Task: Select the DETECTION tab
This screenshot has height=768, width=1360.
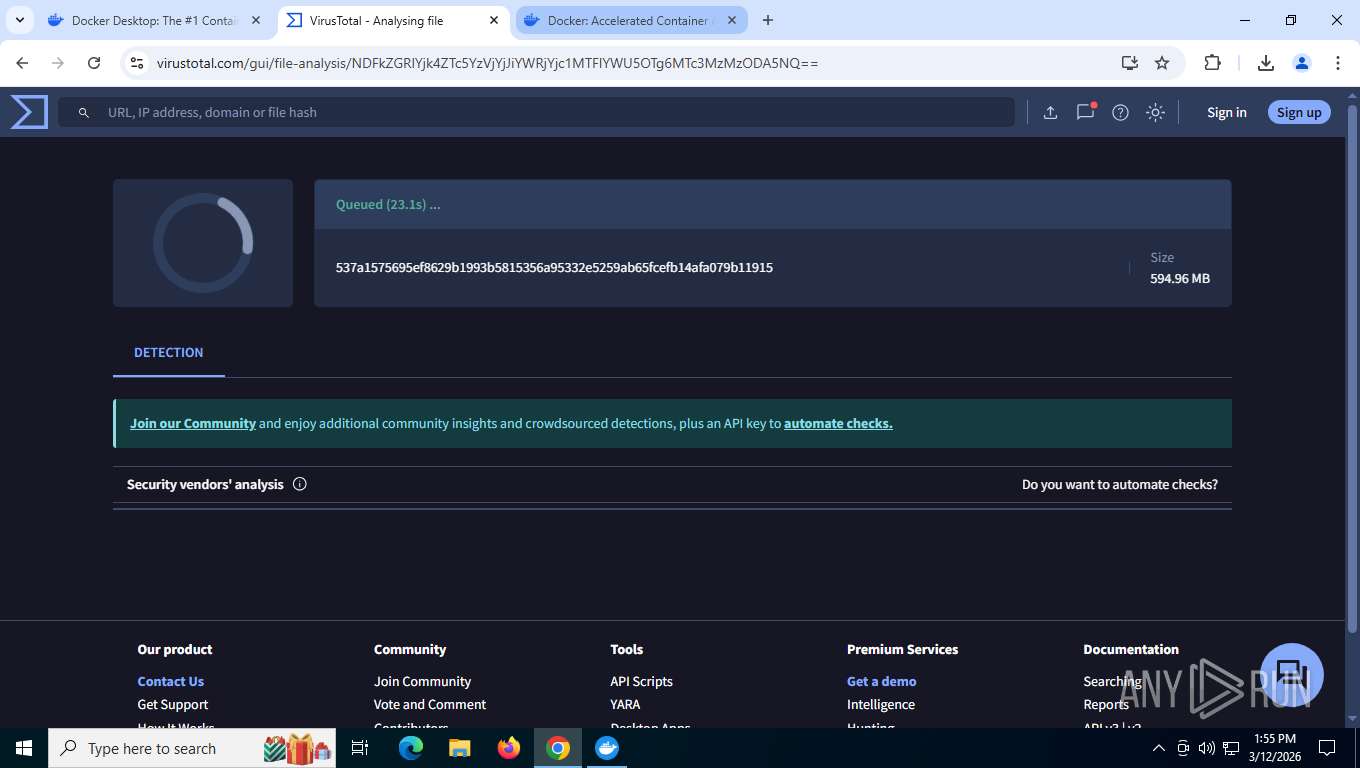Action: point(169,353)
